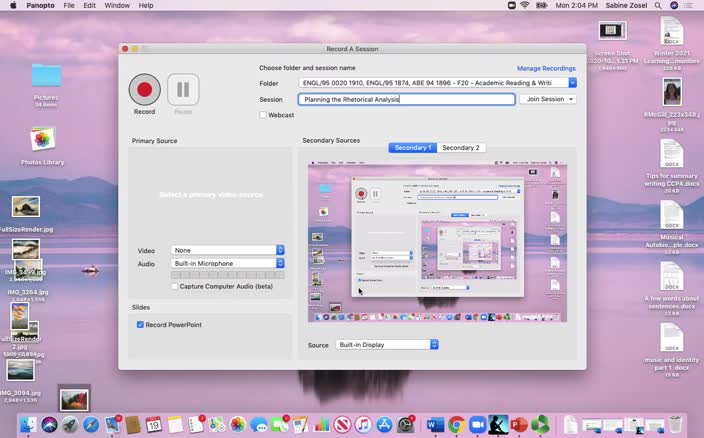Expand the Folder dropdown

pos(572,83)
